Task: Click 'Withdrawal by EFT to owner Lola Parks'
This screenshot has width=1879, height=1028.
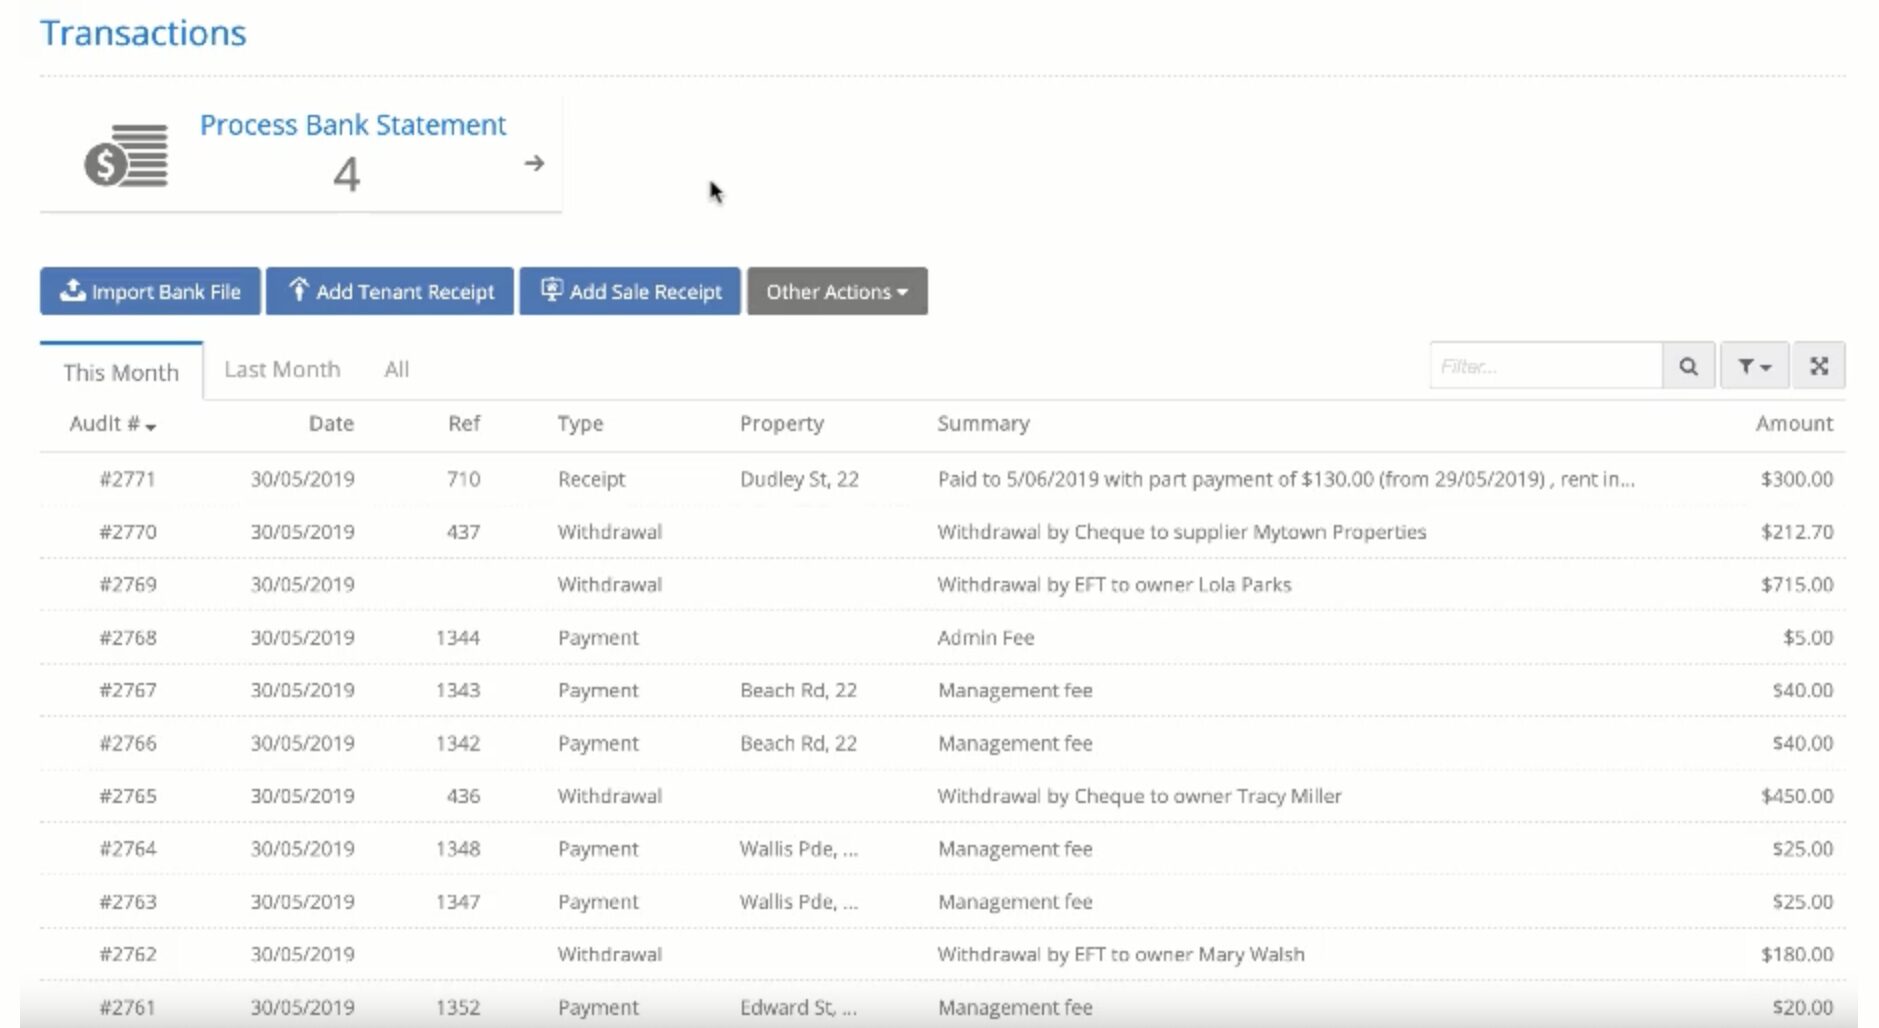Action: pyautogui.click(x=1114, y=585)
